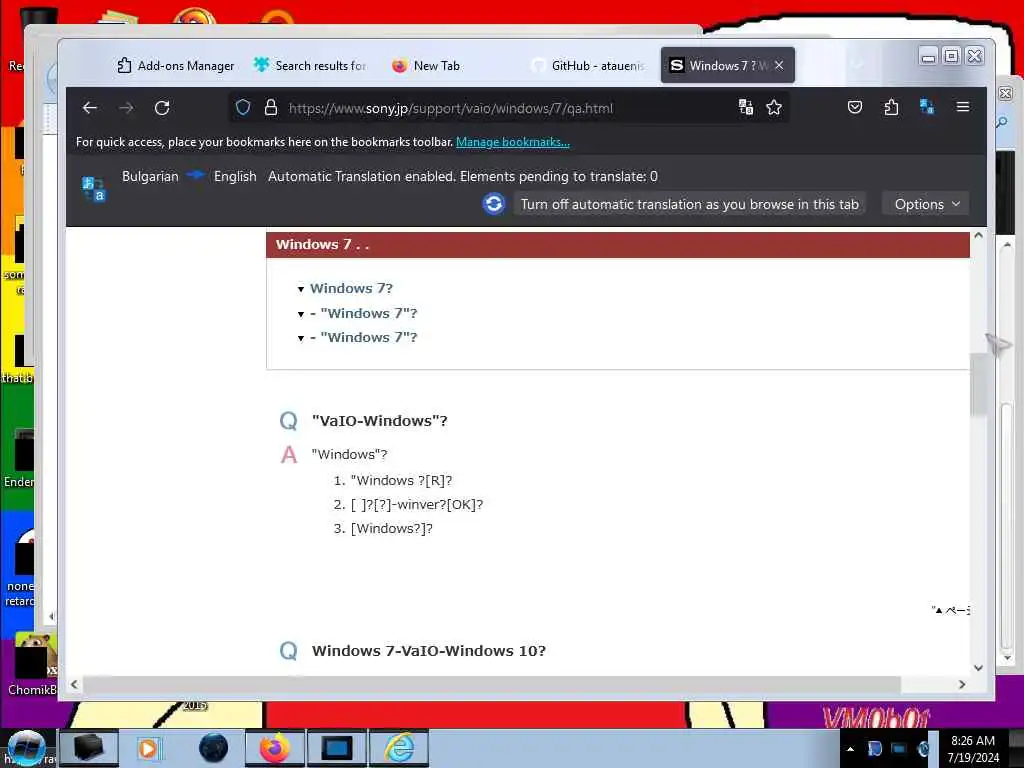Switch to the Search results tab
The width and height of the screenshot is (1024, 768).
[311, 65]
